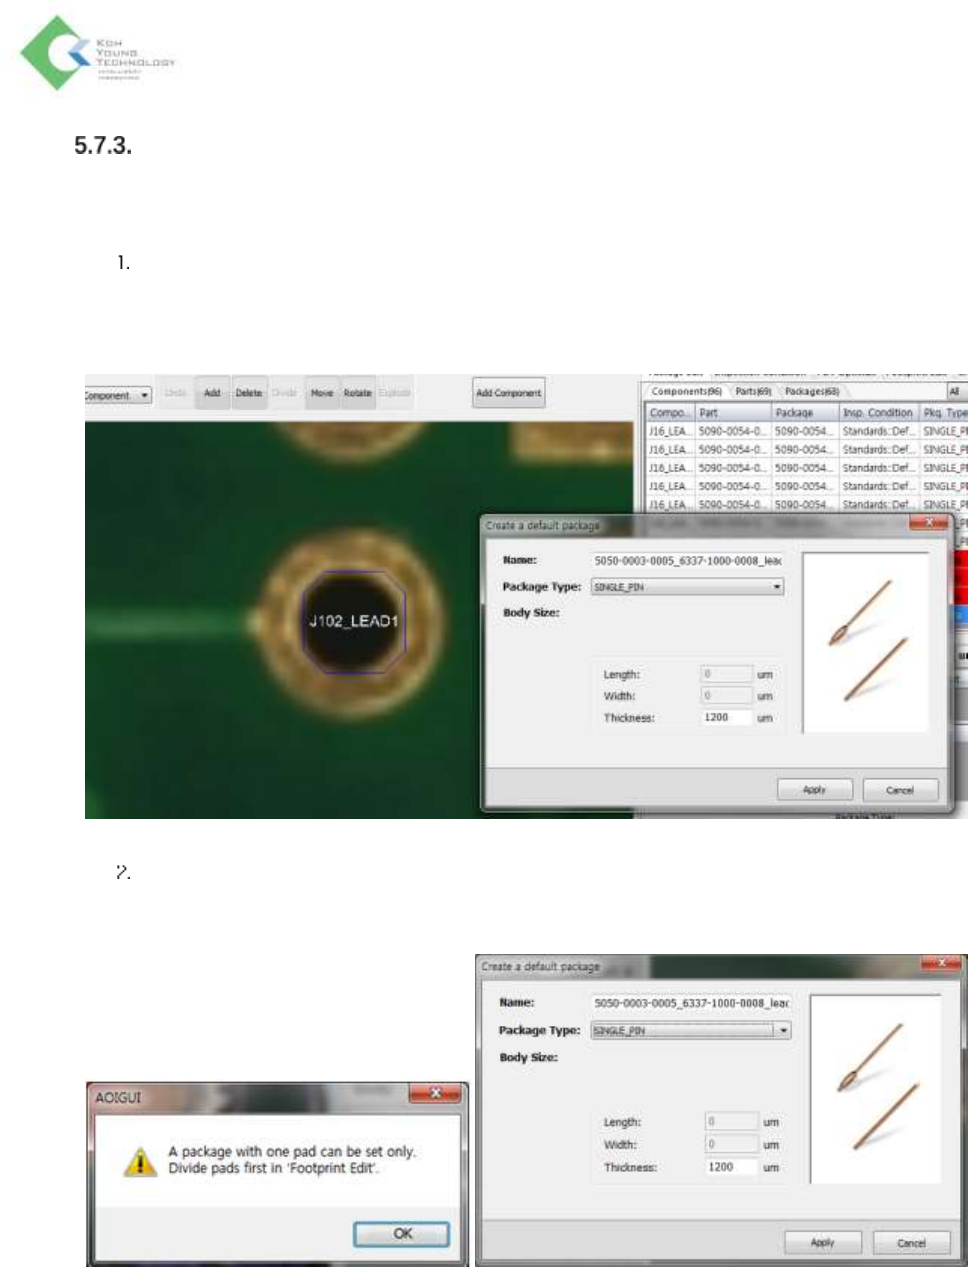This screenshot has height=1267, width=968.
Task: Click Name field in dialog beside AOIGUI warning
Action: [x=691, y=1003]
